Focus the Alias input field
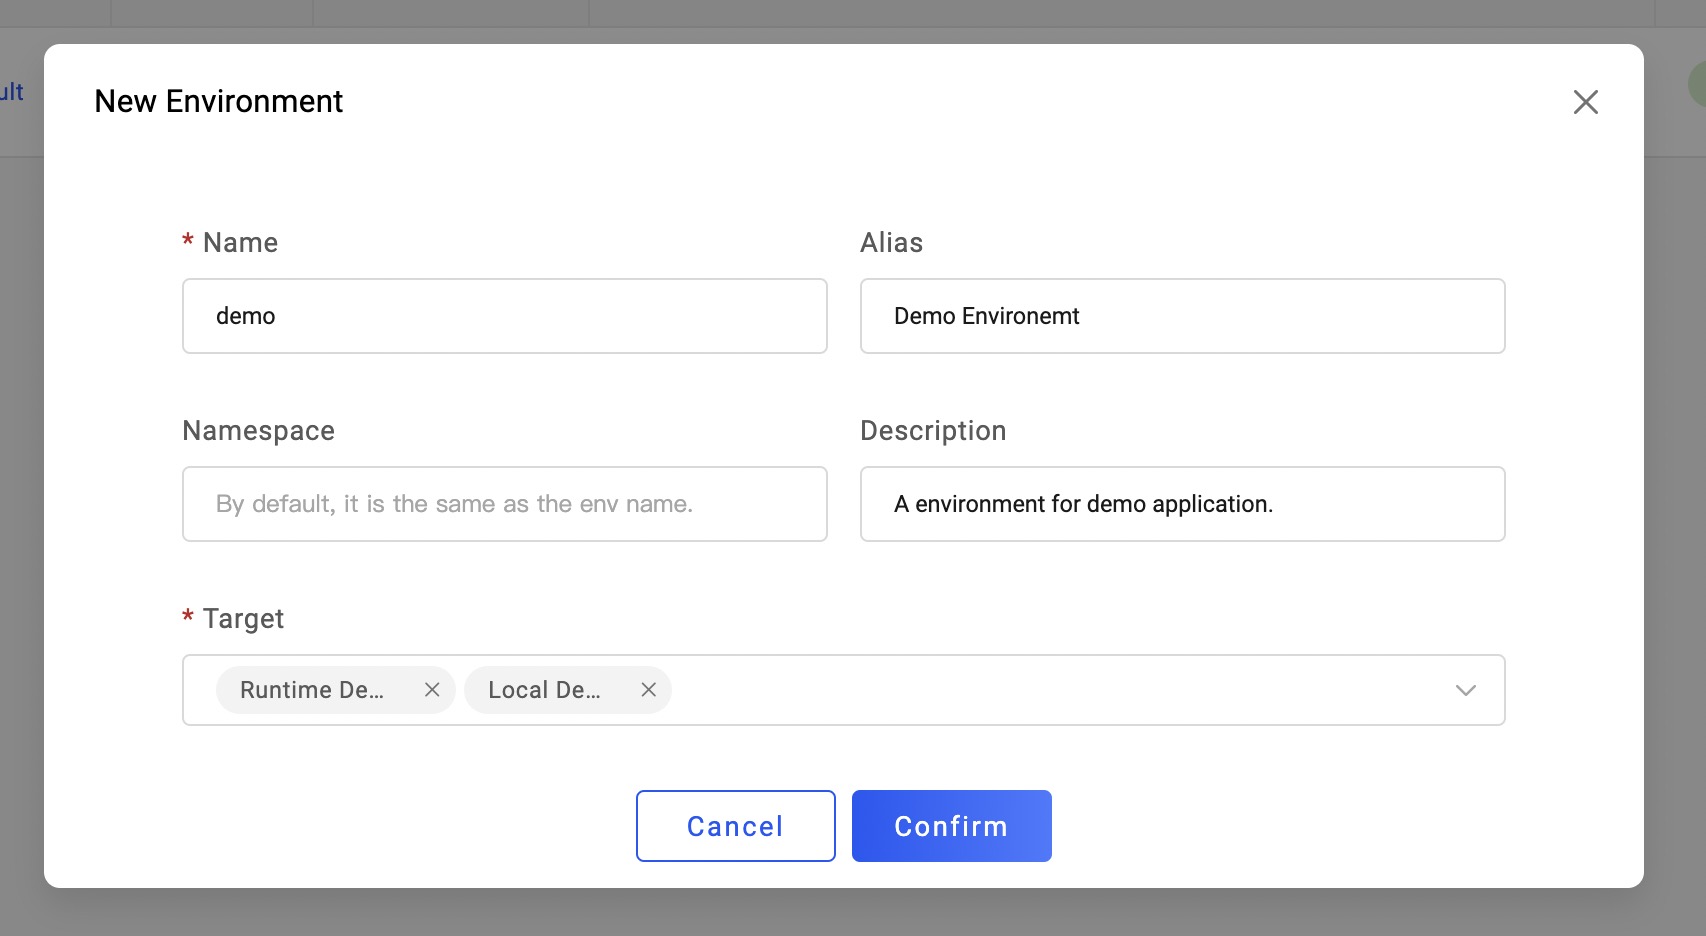The width and height of the screenshot is (1706, 936). point(1182,316)
